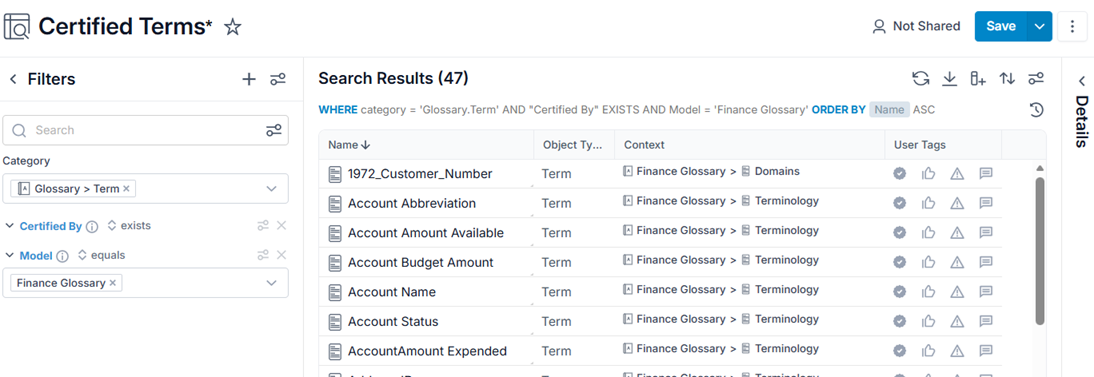Image resolution: width=1094 pixels, height=377 pixels.
Task: Open comment icon on Account Abbreviation
Action: [x=986, y=203]
